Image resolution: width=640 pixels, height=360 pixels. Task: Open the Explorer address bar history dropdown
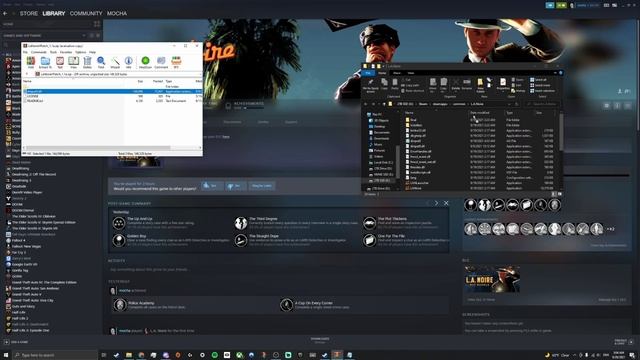click(x=510, y=104)
